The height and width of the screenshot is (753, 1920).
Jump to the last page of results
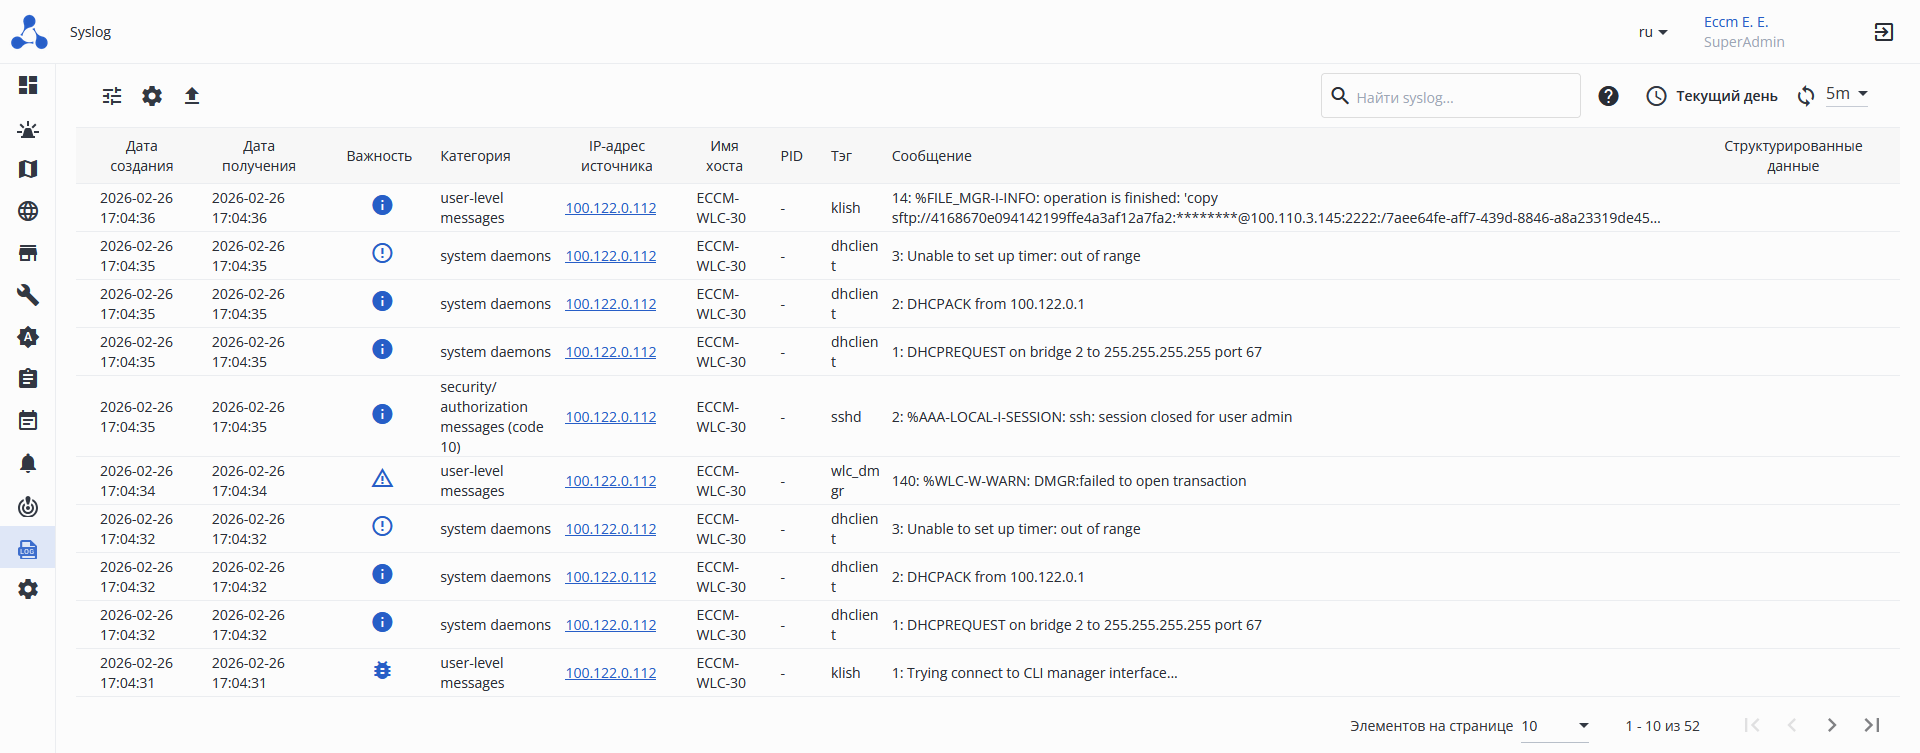pyautogui.click(x=1872, y=725)
